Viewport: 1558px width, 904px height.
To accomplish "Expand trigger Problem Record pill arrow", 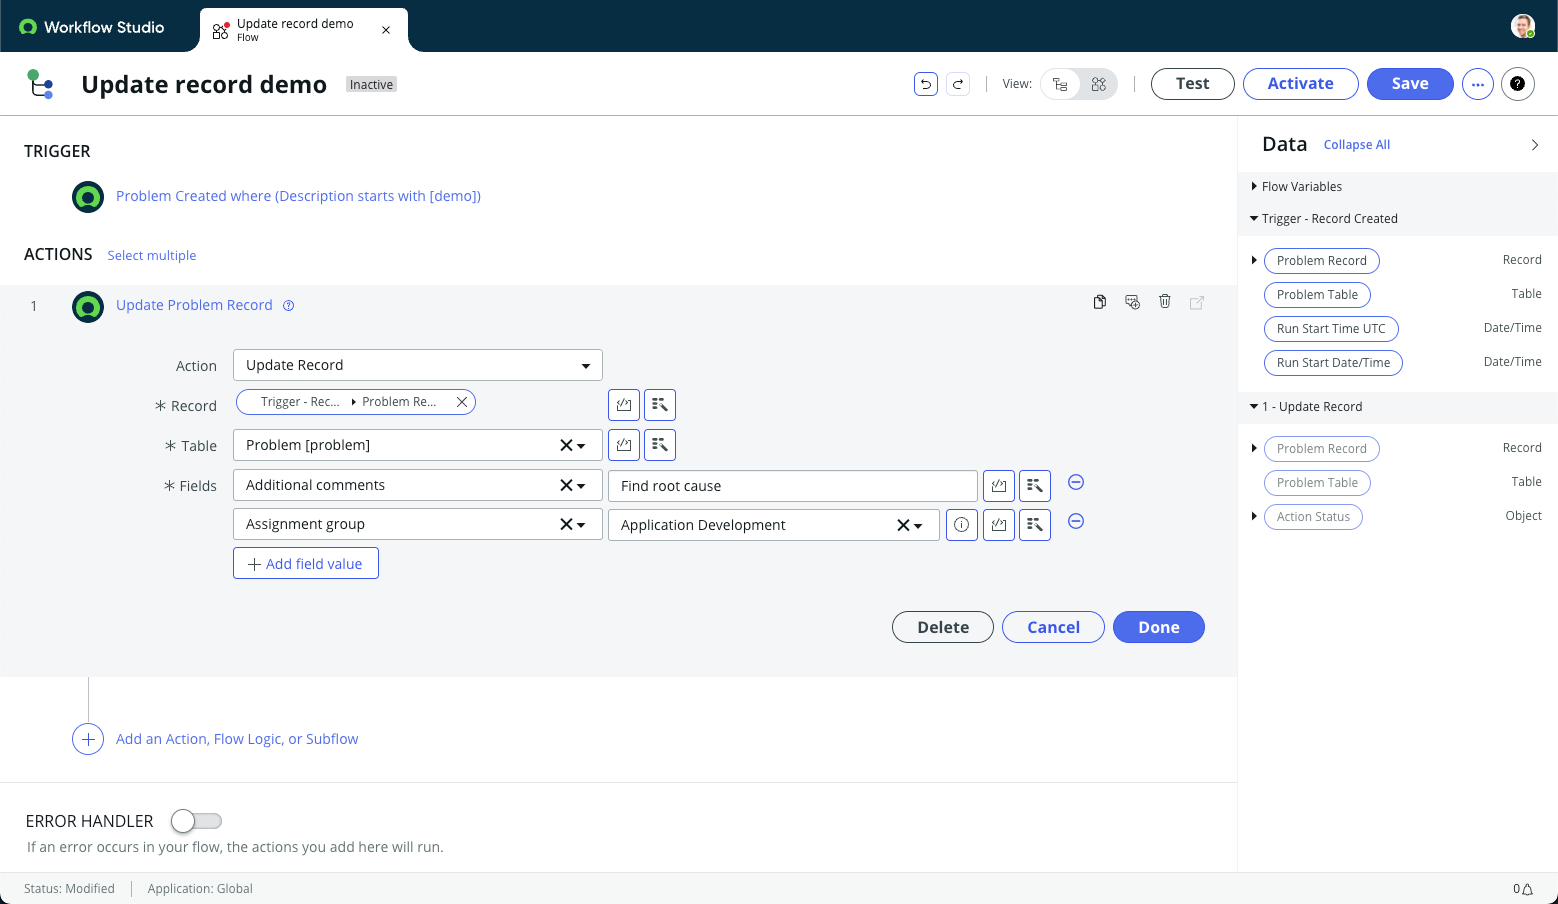I will point(1254,260).
